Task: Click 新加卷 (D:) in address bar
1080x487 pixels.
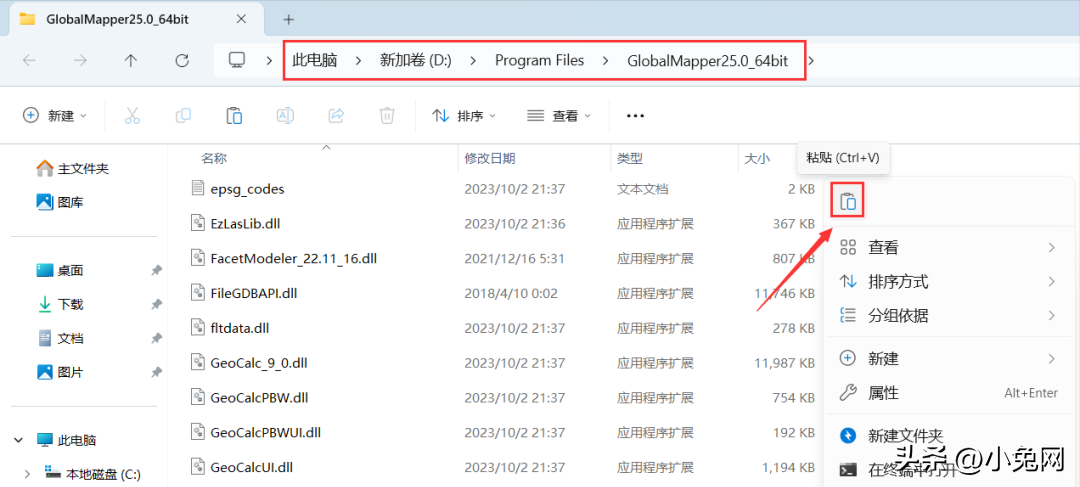Action: 415,61
